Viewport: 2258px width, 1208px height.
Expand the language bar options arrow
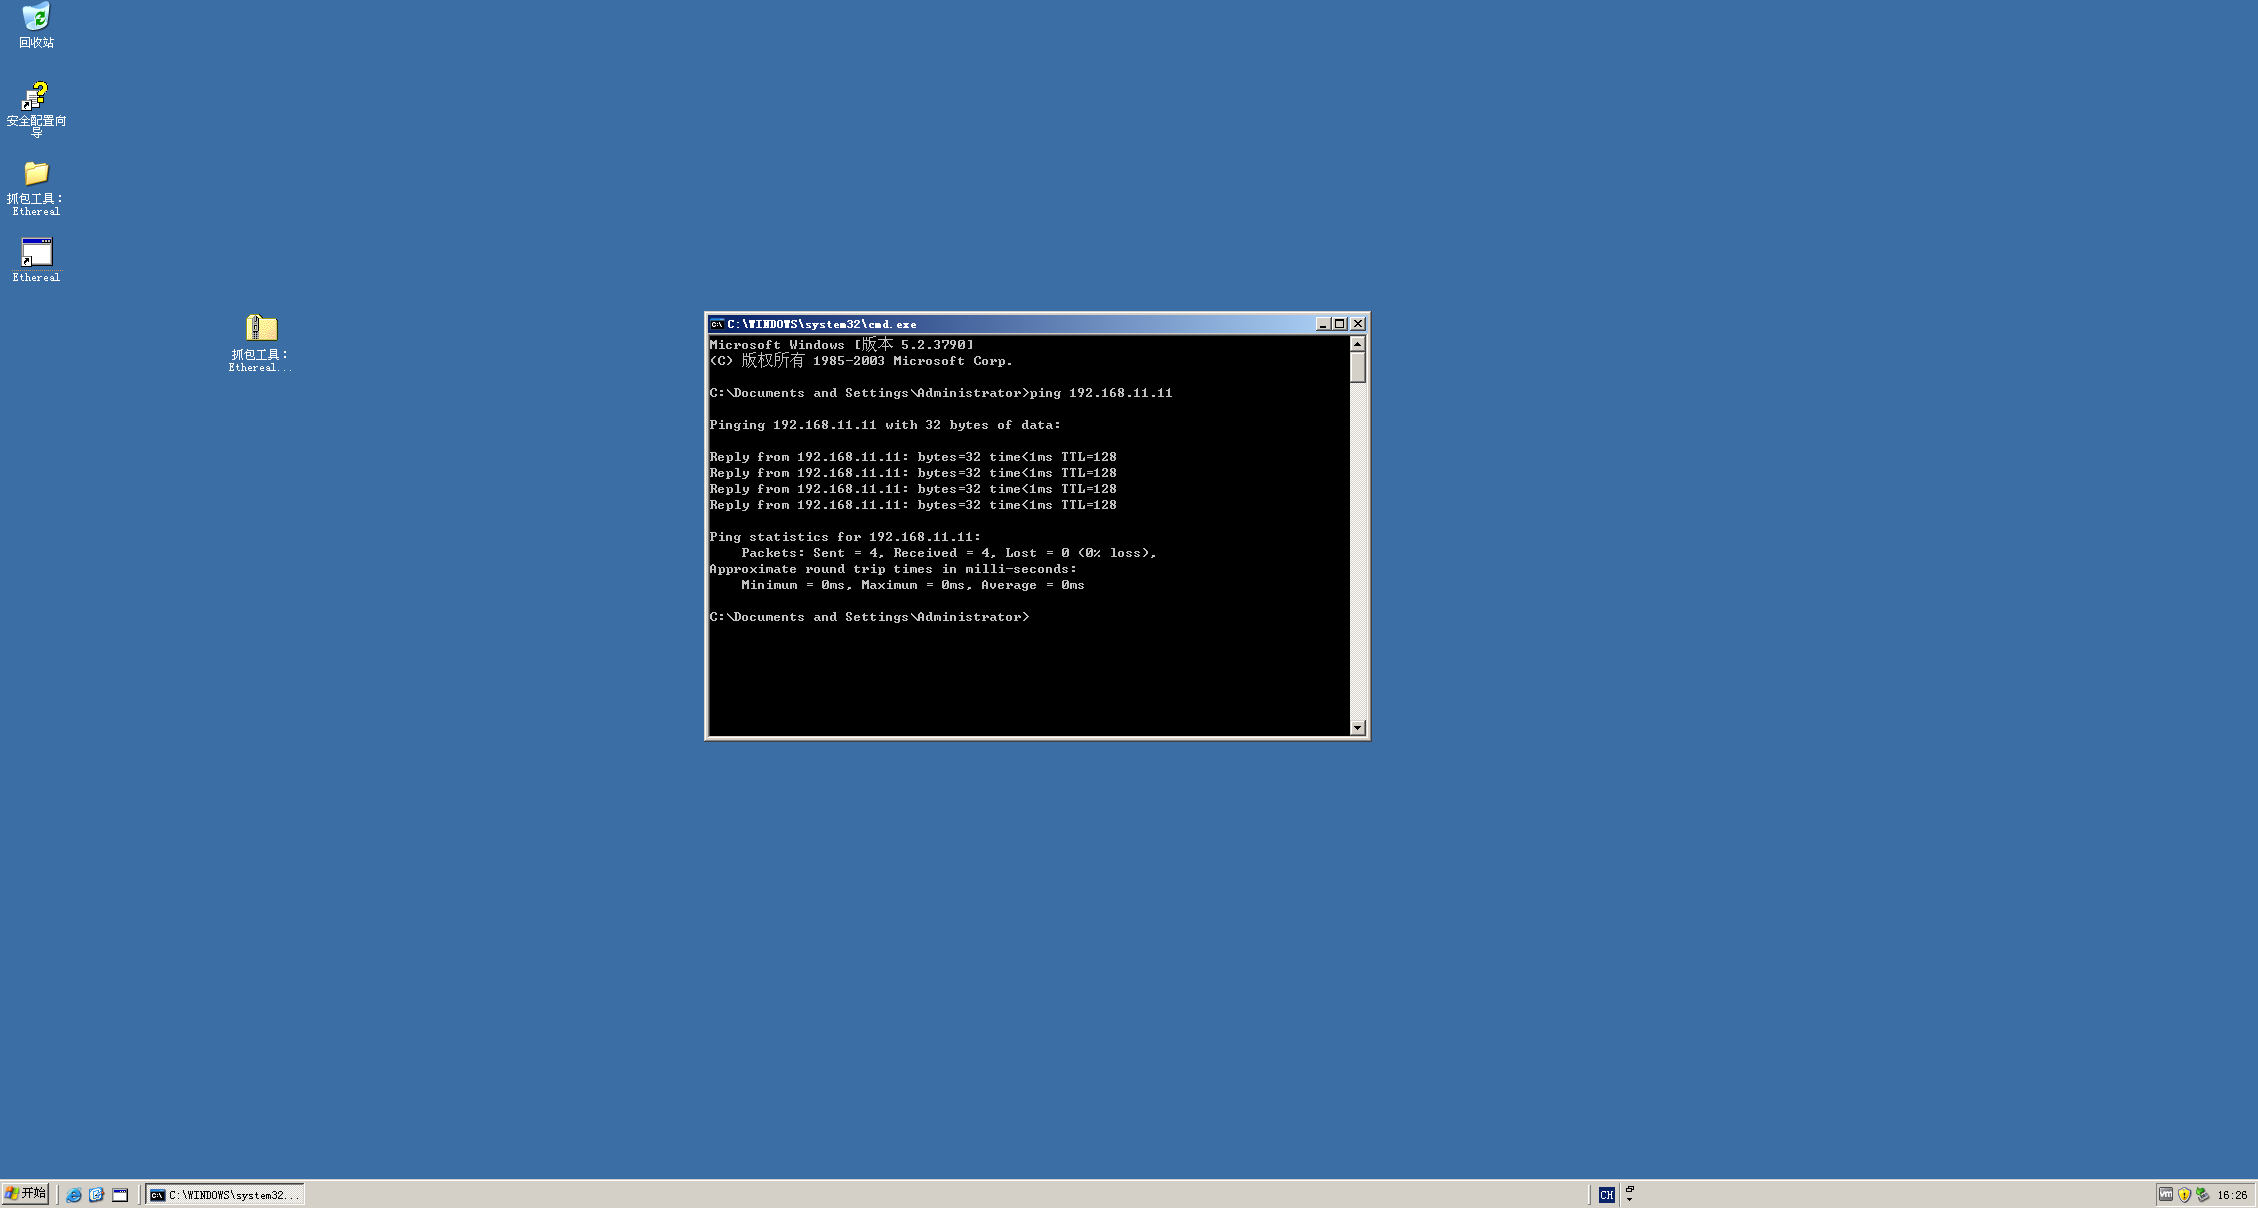coord(1629,1199)
